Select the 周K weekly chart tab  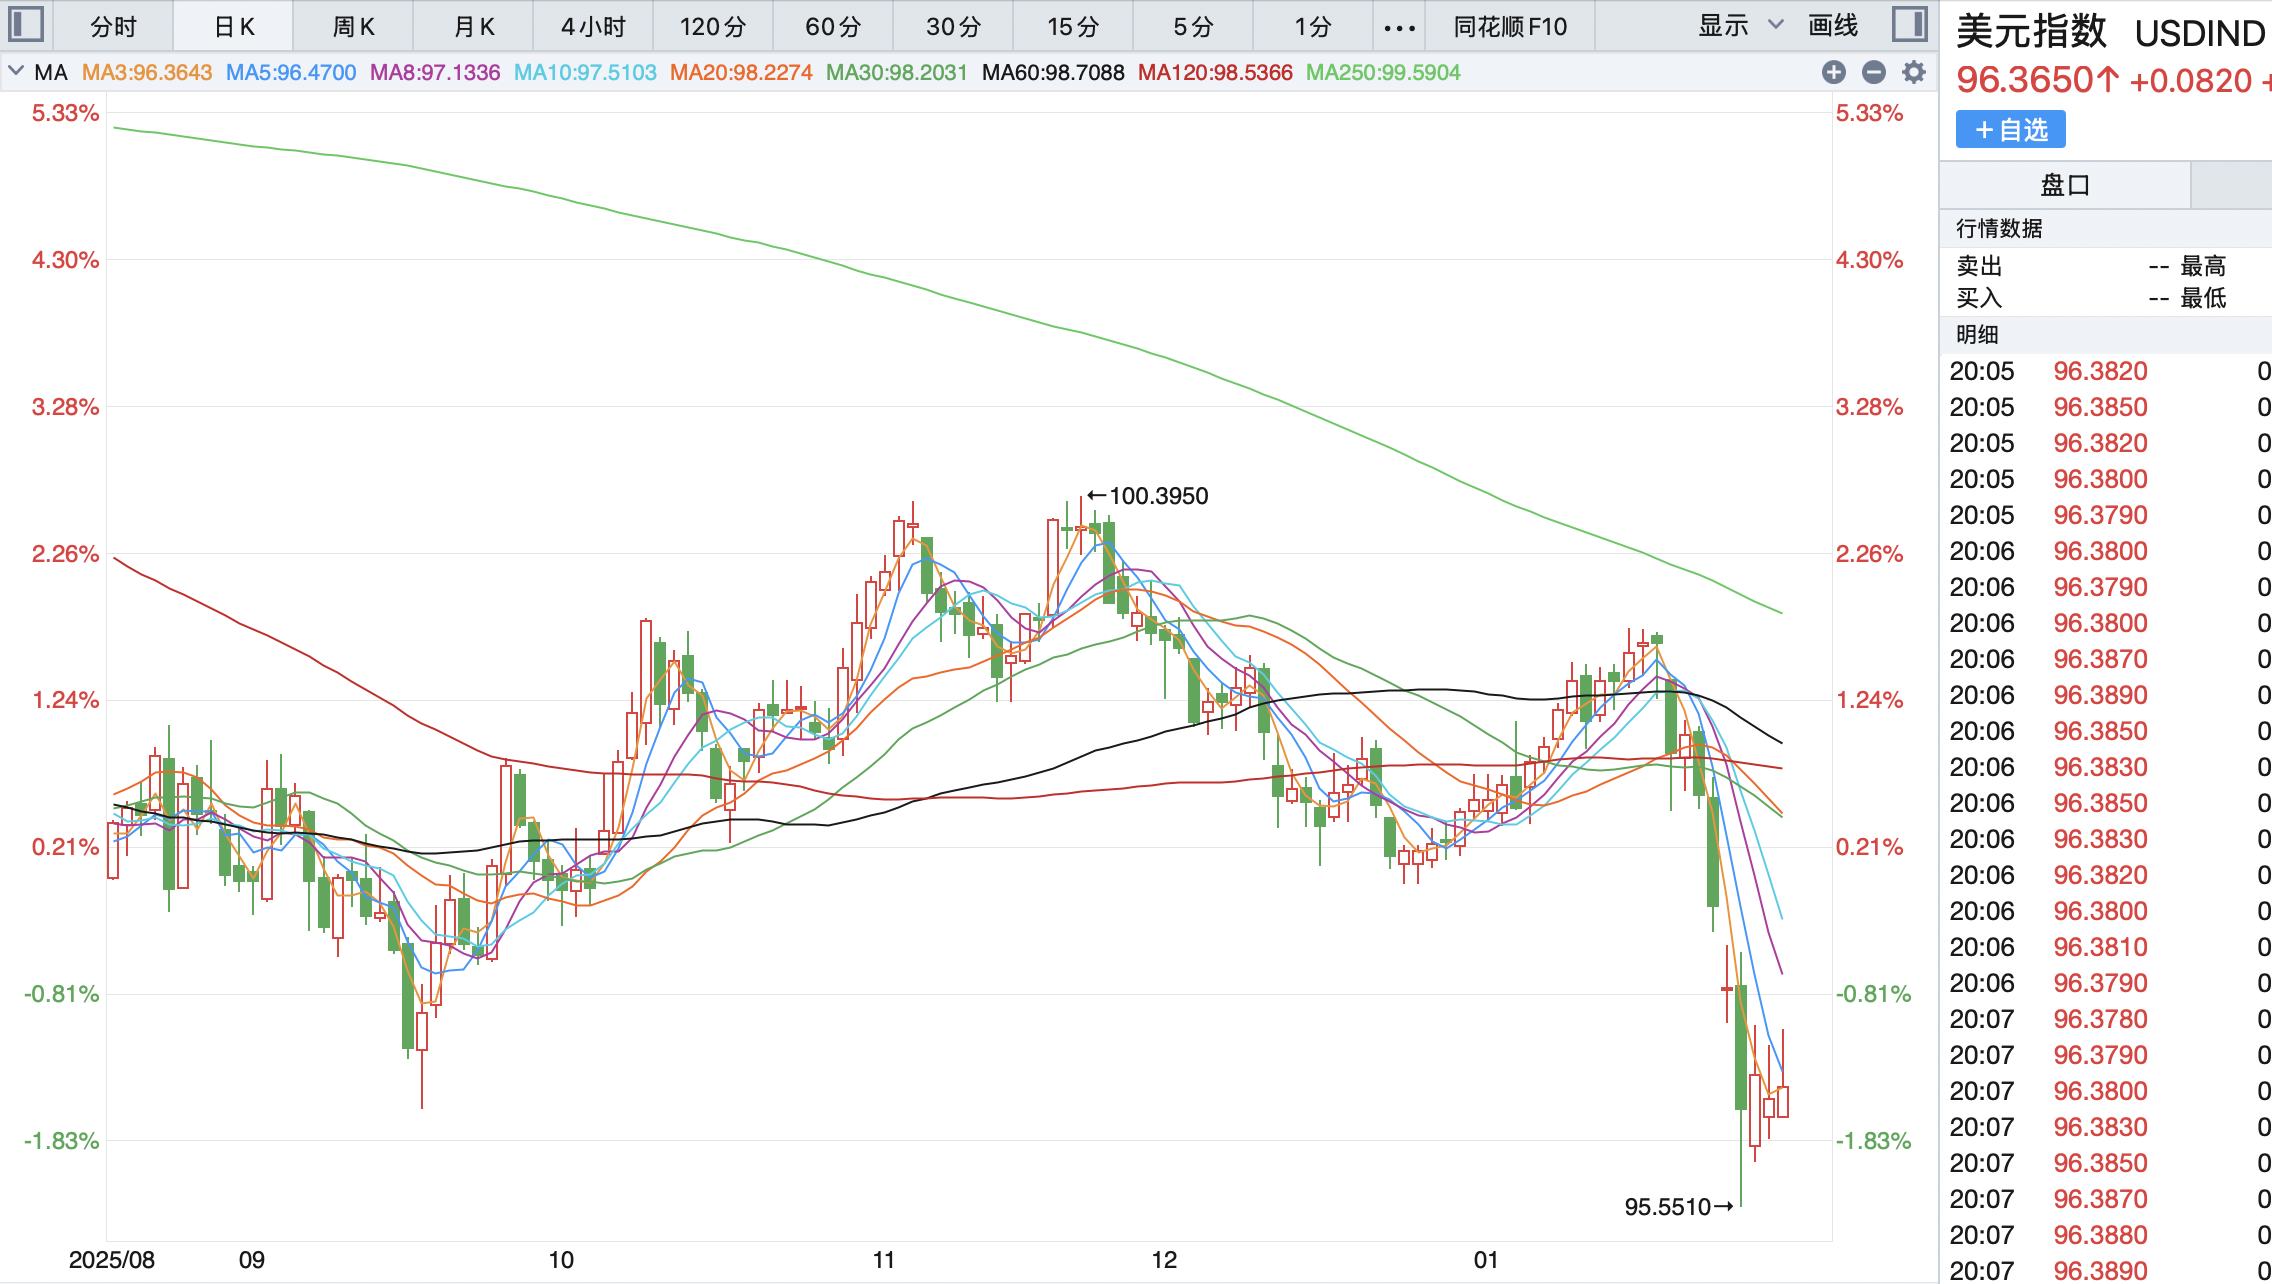point(353,27)
